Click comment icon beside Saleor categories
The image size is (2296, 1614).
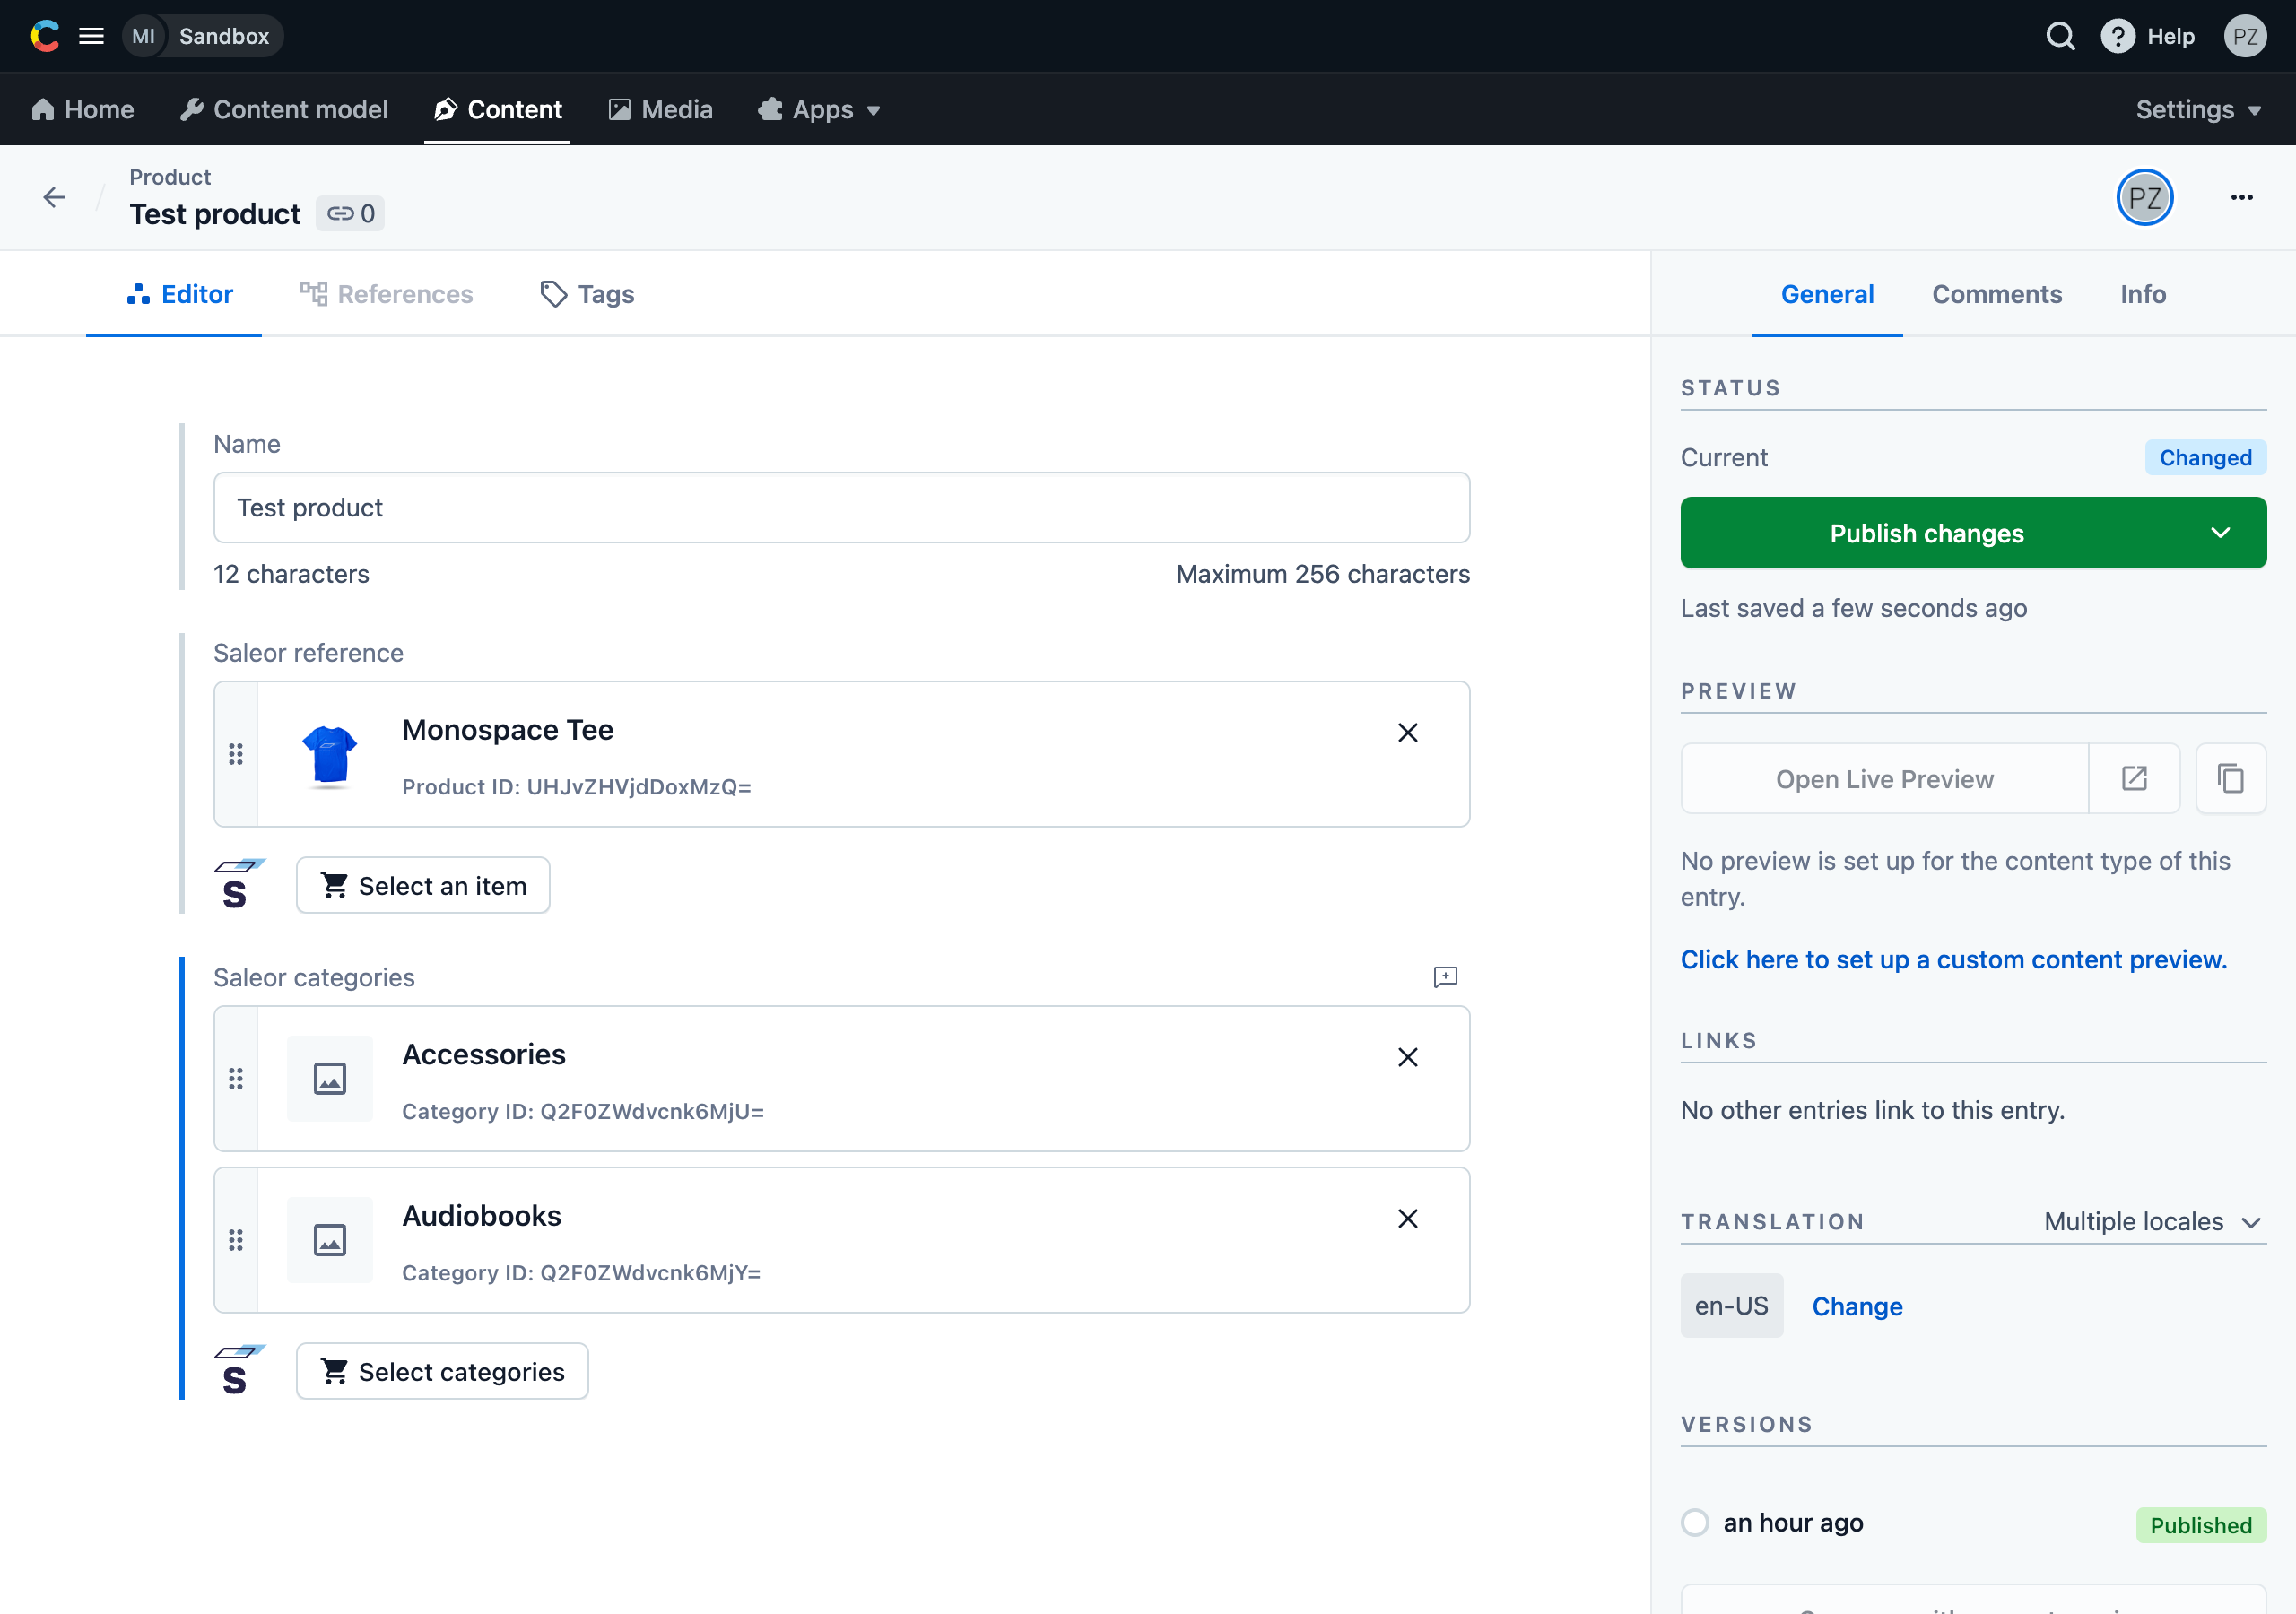click(1445, 977)
